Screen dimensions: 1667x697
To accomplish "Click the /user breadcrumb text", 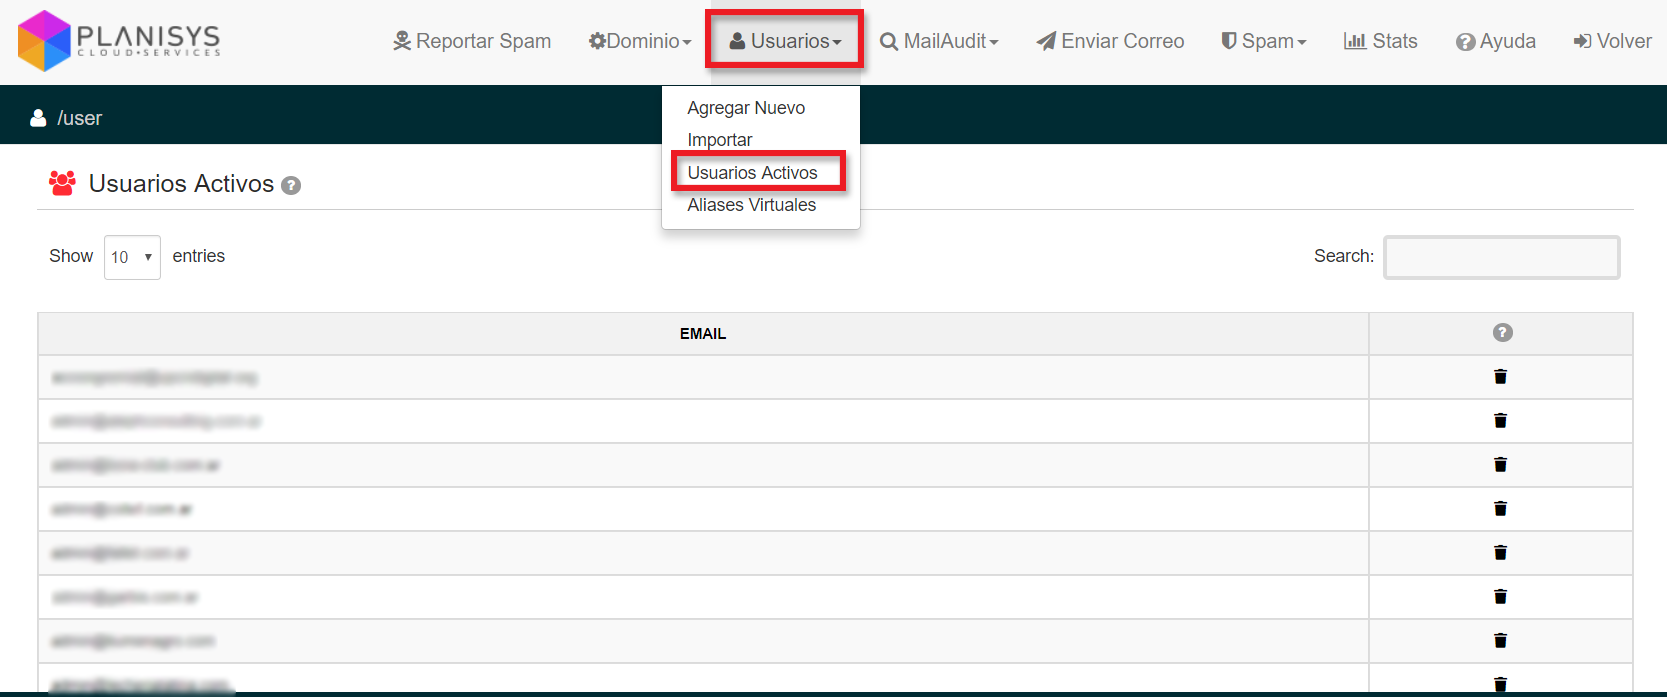I will pyautogui.click(x=80, y=118).
